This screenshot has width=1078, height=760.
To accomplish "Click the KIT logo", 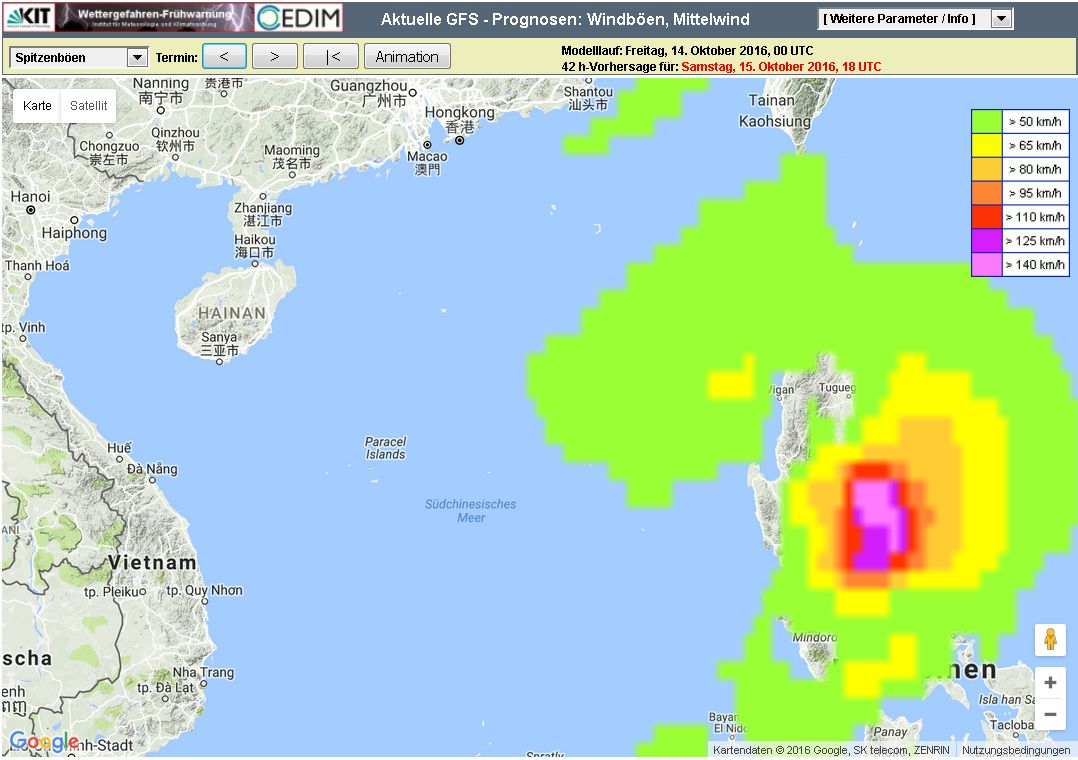I will point(28,17).
